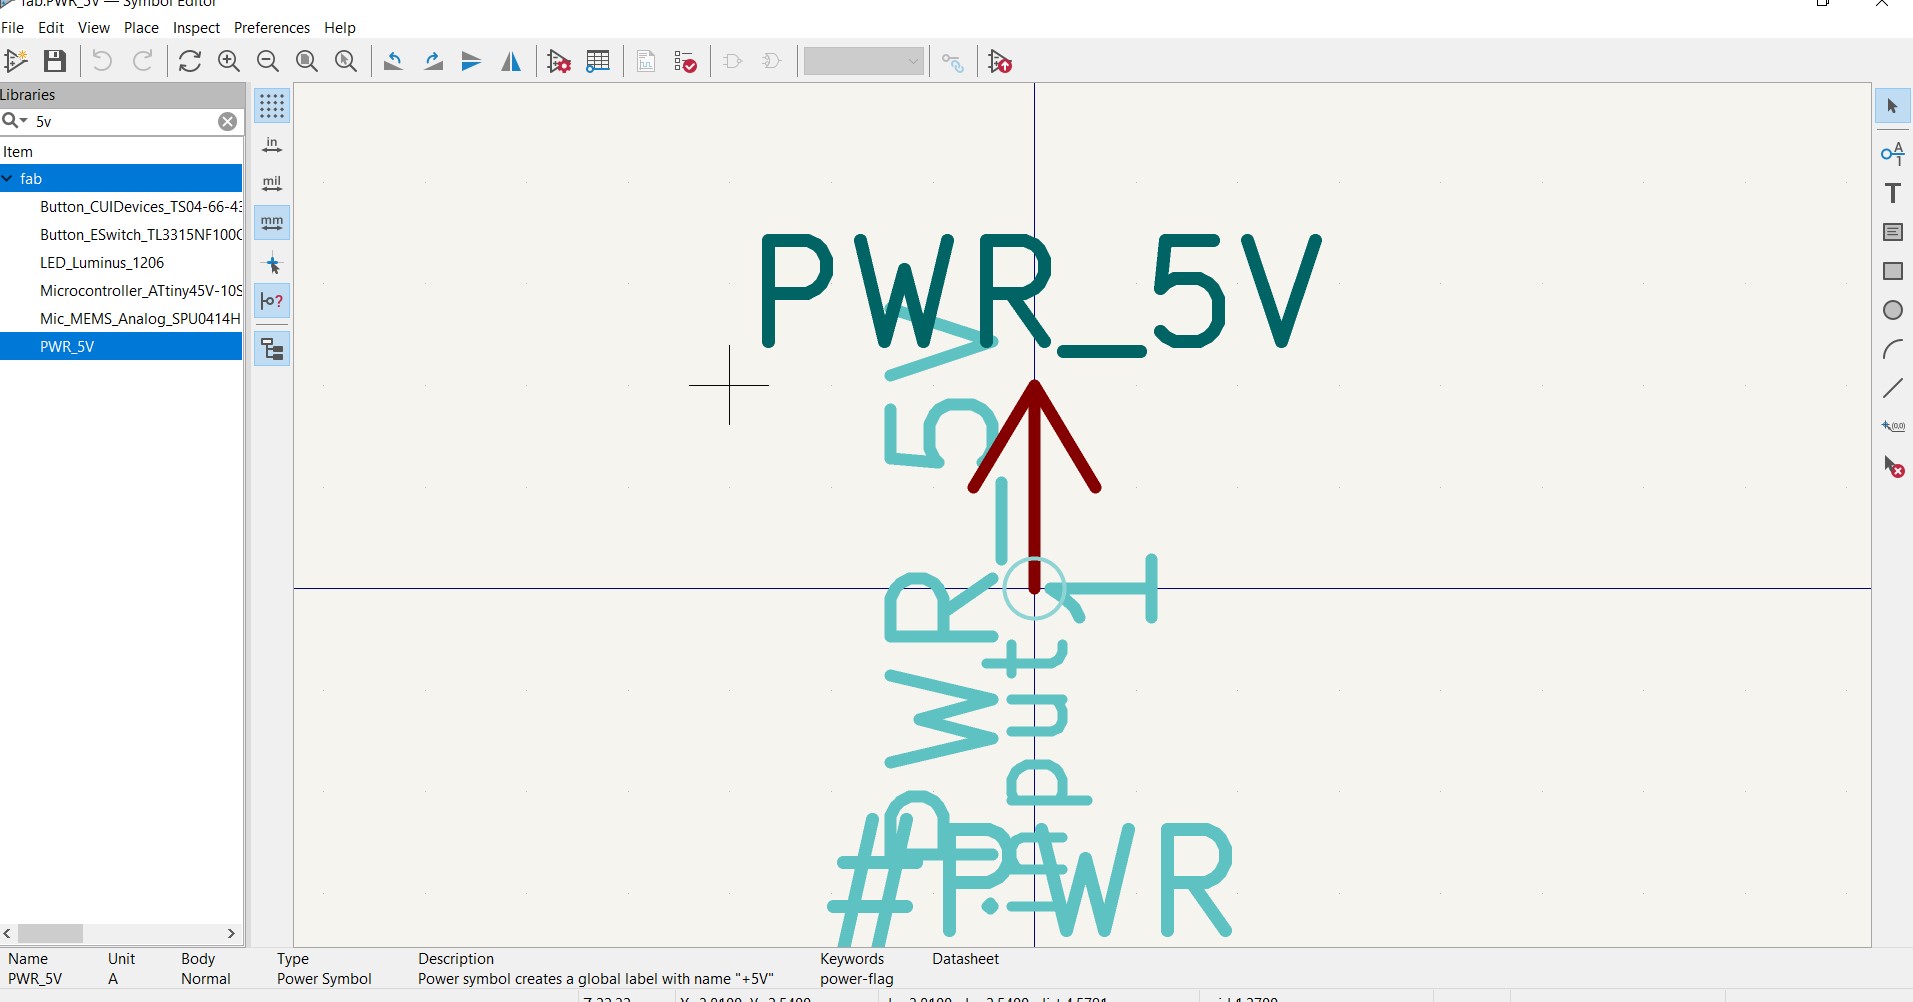Select the Interactive Delete tool
The image size is (1913, 1002).
[1892, 466]
